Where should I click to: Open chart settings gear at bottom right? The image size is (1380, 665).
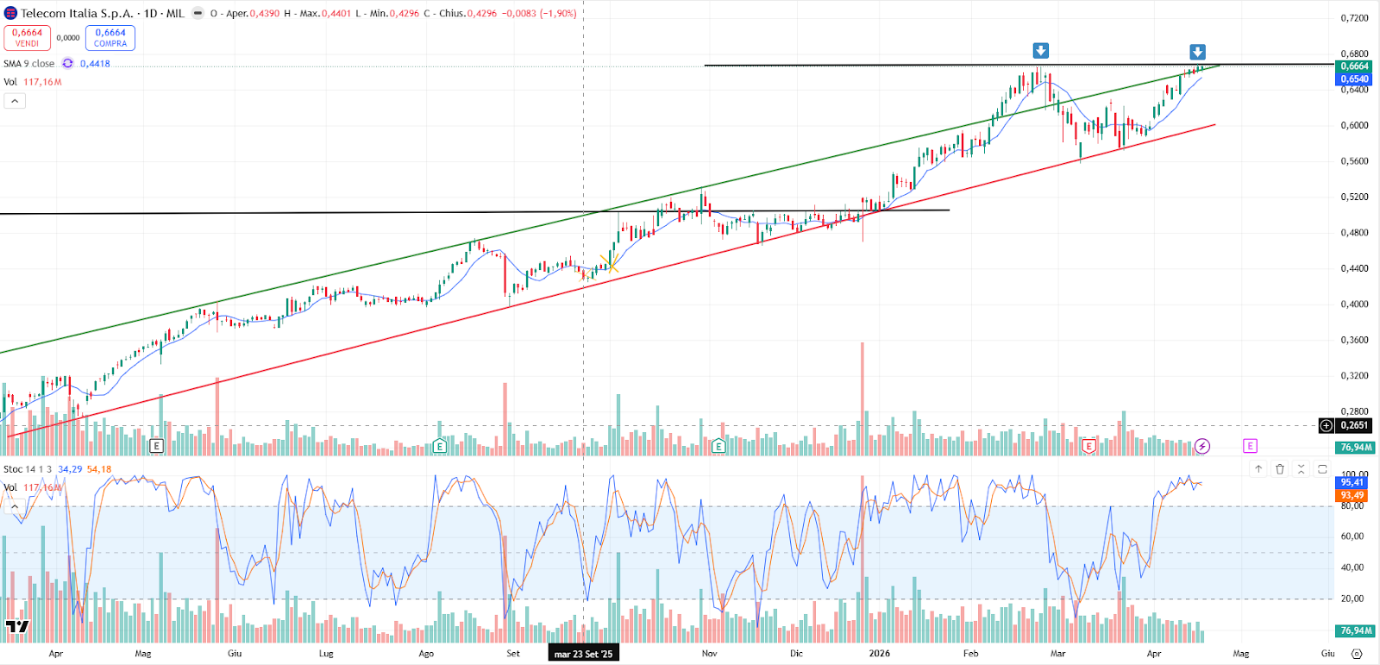point(1356,652)
